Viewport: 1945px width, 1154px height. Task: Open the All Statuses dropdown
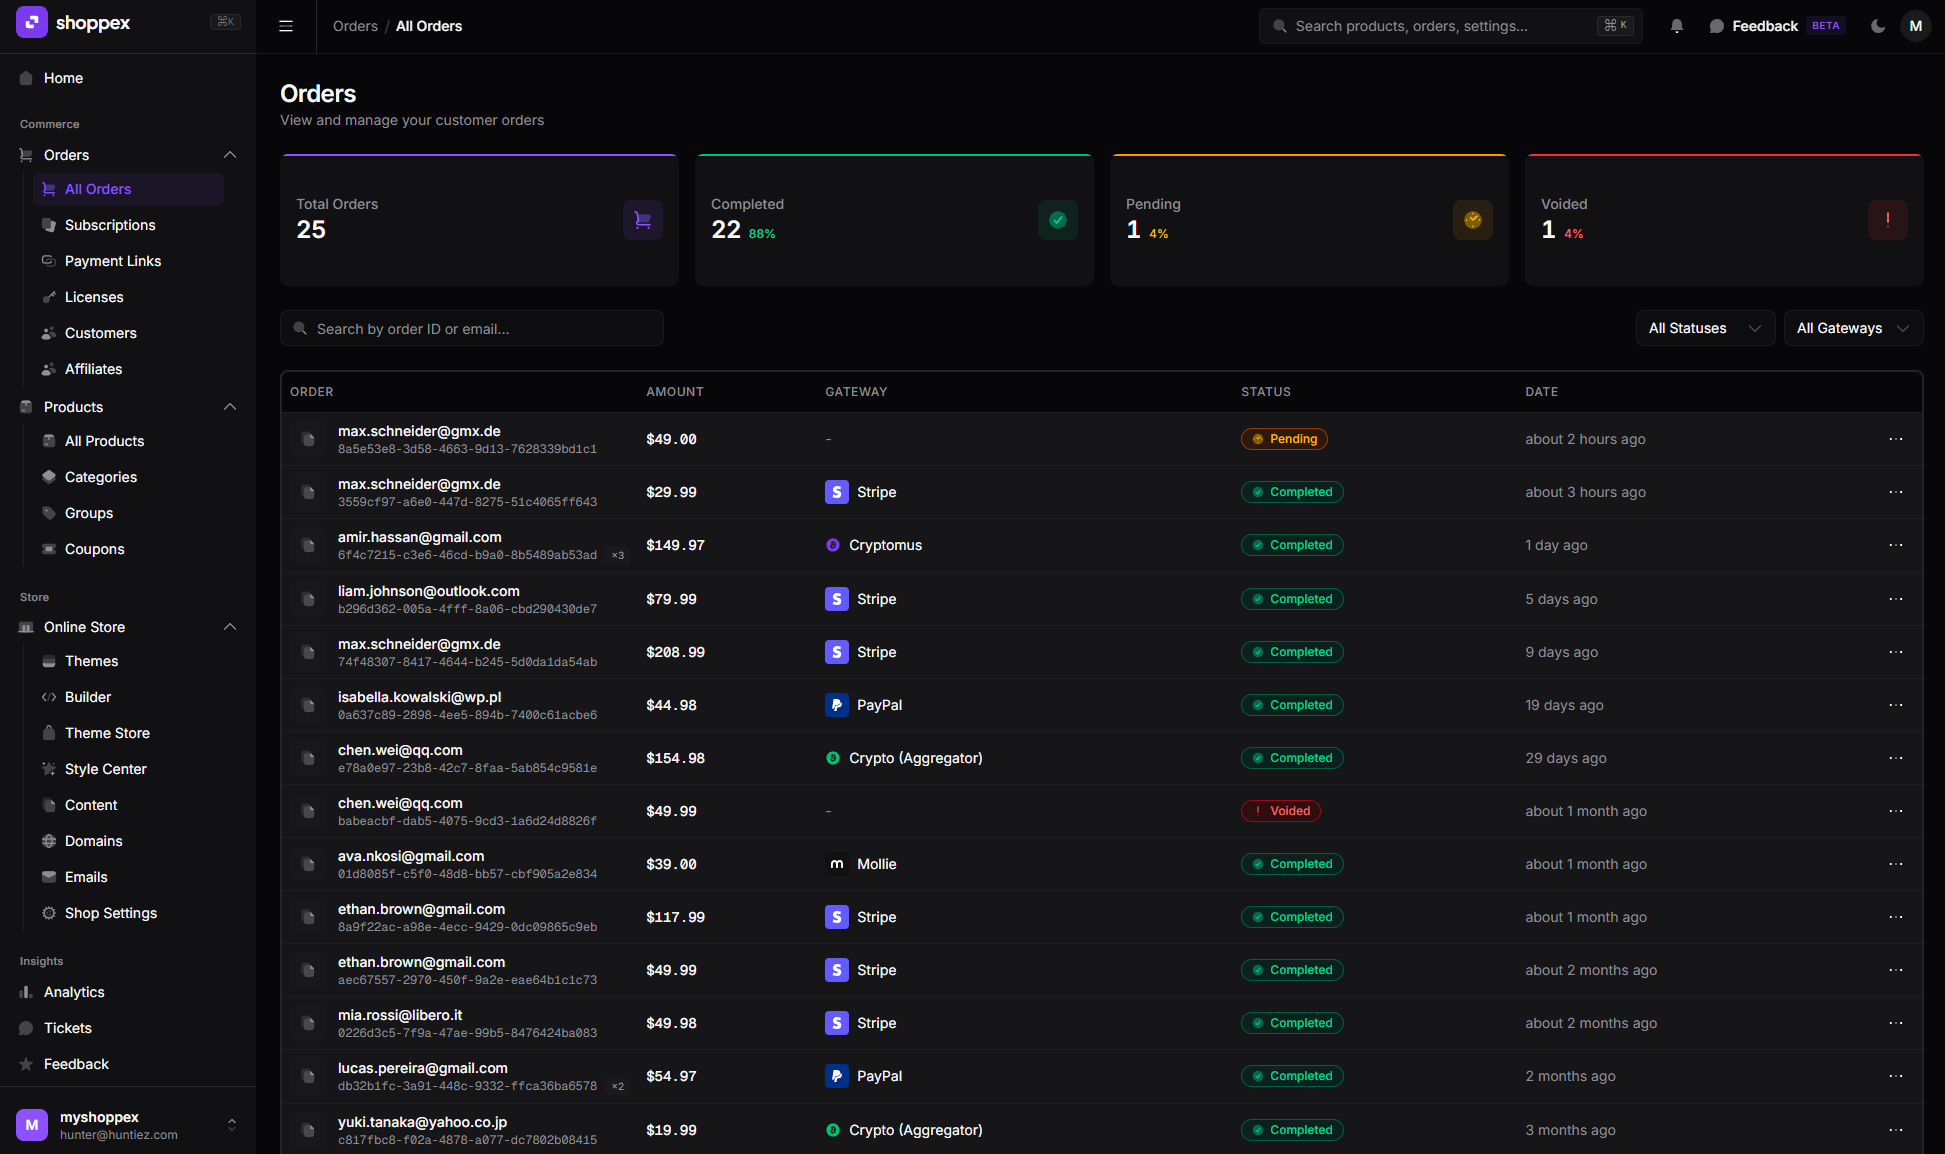tap(1705, 328)
